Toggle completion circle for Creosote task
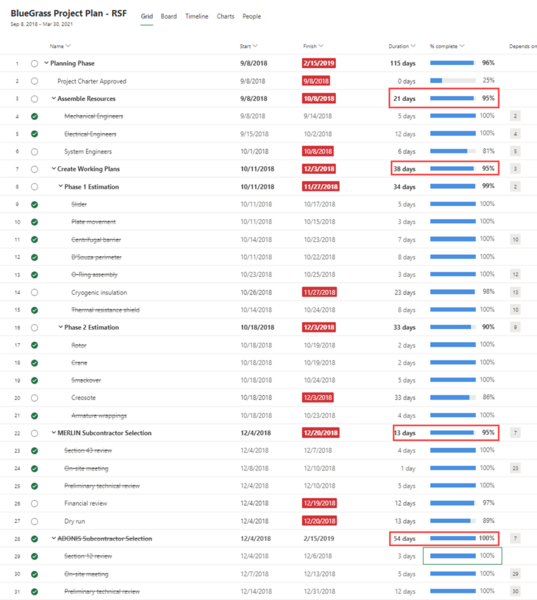Viewport: 537px width, 600px height. pos(34,398)
